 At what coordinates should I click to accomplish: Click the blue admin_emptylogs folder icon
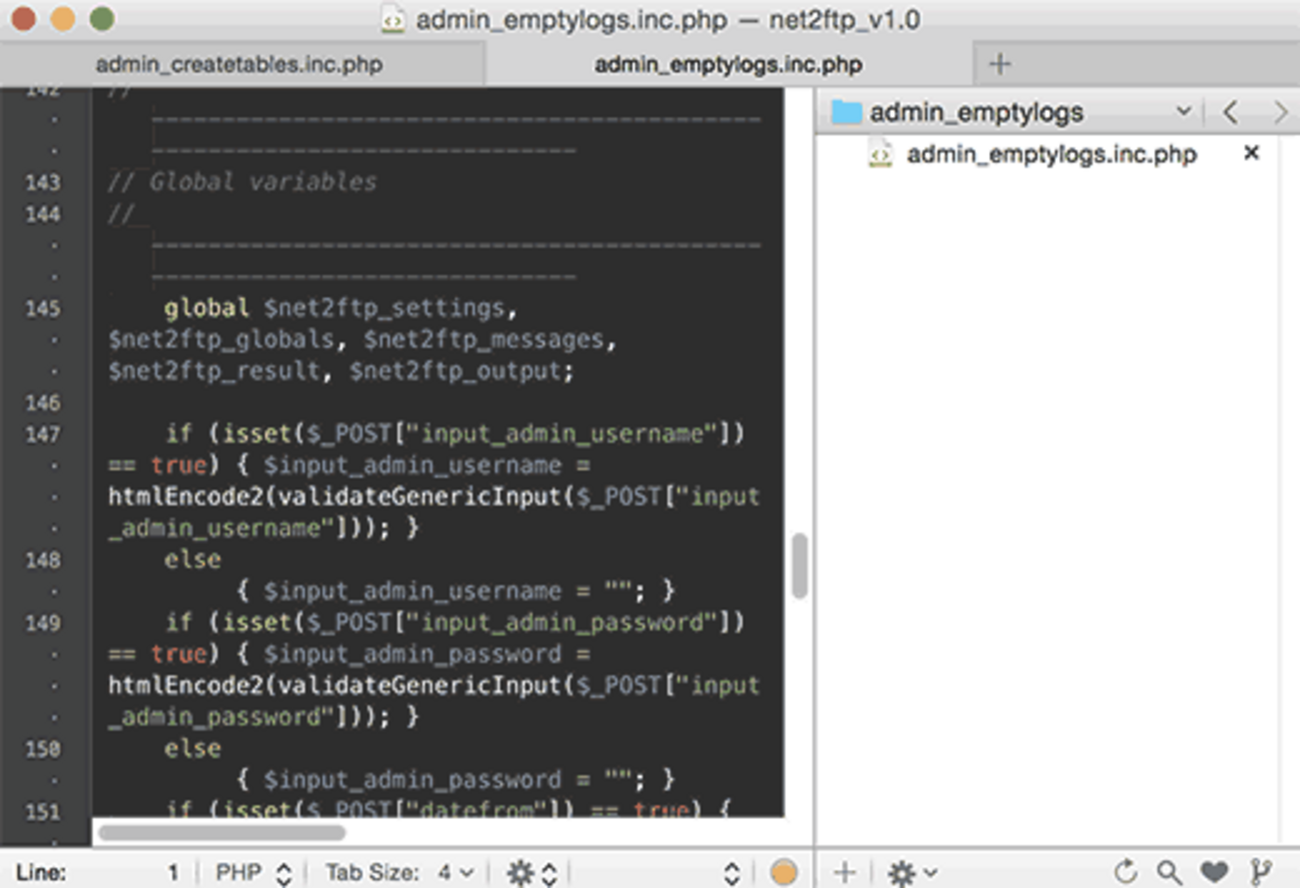pyautogui.click(x=848, y=111)
